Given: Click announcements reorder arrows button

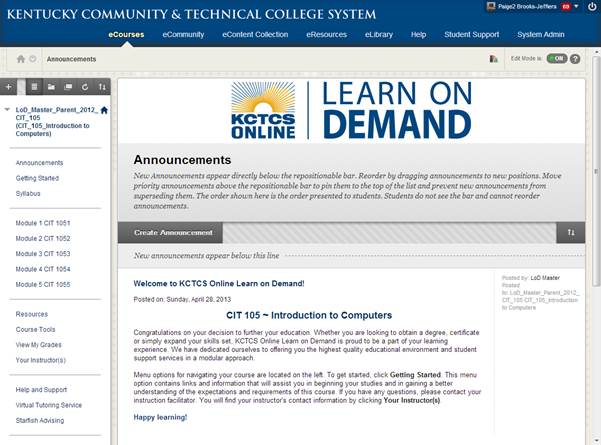Looking at the screenshot, I should pyautogui.click(x=571, y=232).
